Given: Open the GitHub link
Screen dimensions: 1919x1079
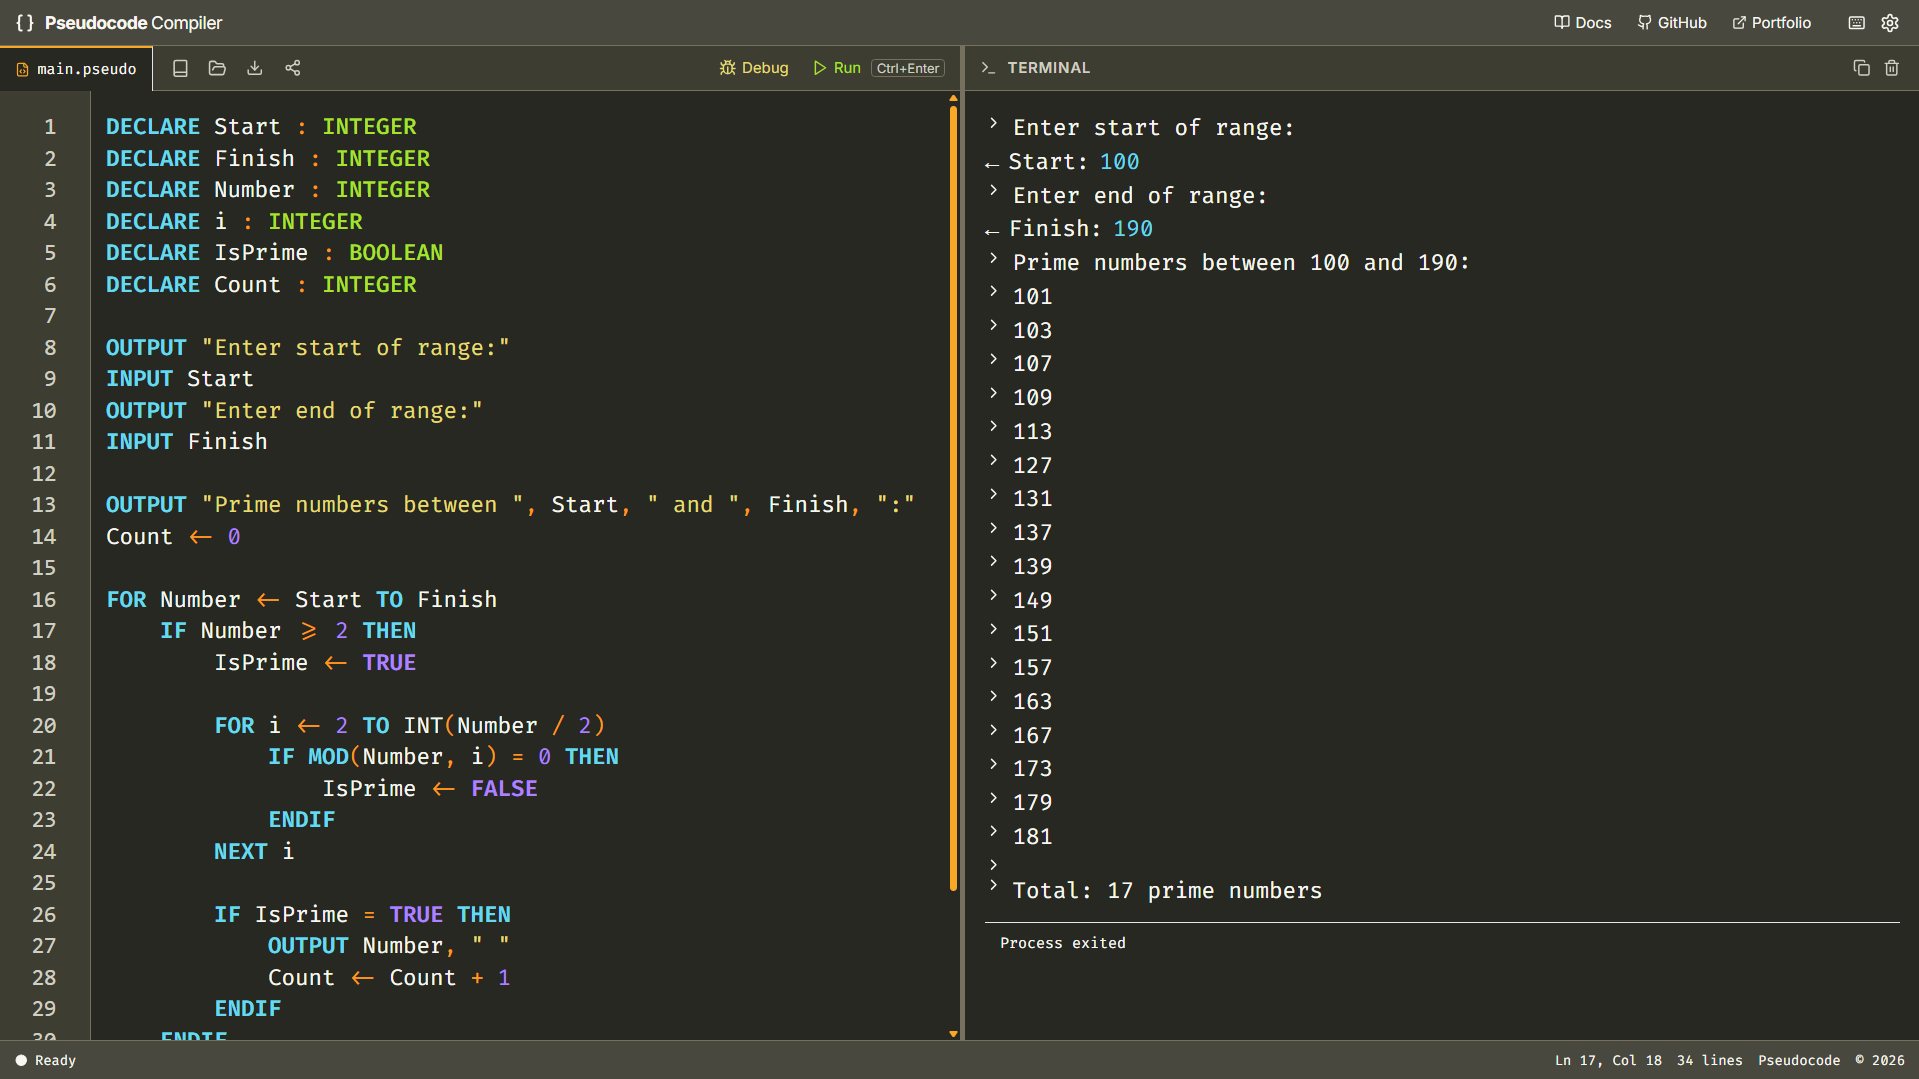Looking at the screenshot, I should click(1672, 23).
